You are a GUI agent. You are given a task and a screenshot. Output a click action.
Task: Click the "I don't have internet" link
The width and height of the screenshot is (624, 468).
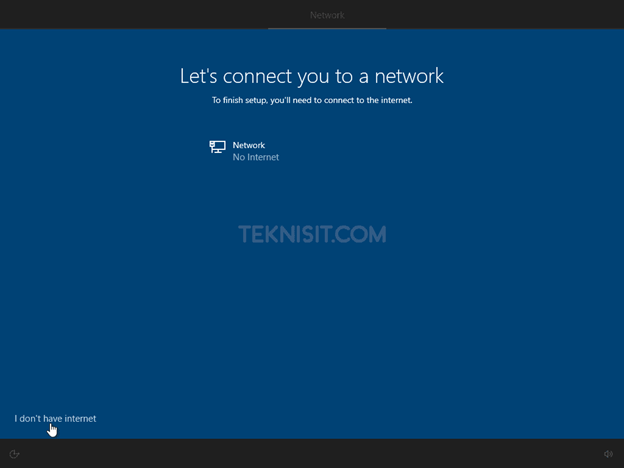55,418
